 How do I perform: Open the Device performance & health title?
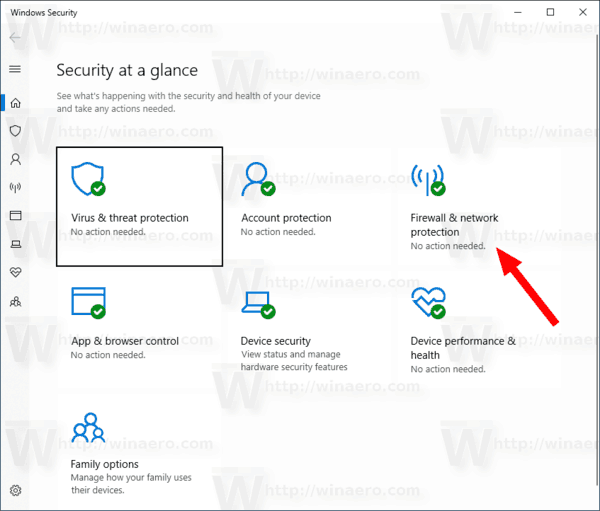[463, 348]
